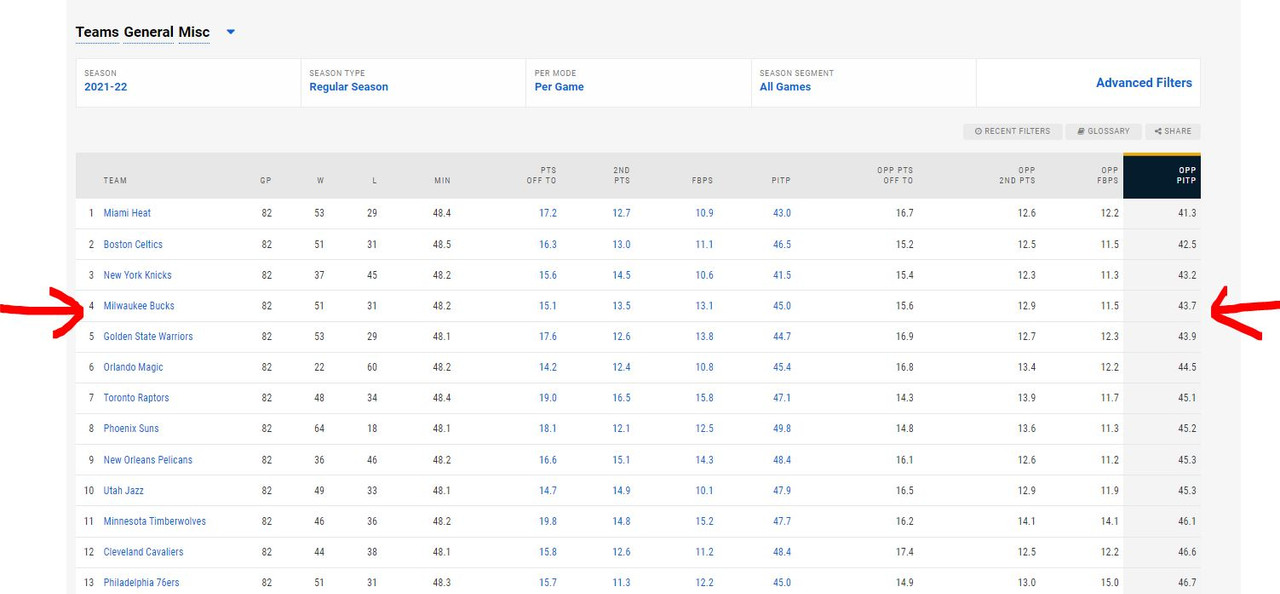This screenshot has height=594, width=1280.
Task: Open the Teams General Misc dropdown arrow
Action: pos(231,32)
